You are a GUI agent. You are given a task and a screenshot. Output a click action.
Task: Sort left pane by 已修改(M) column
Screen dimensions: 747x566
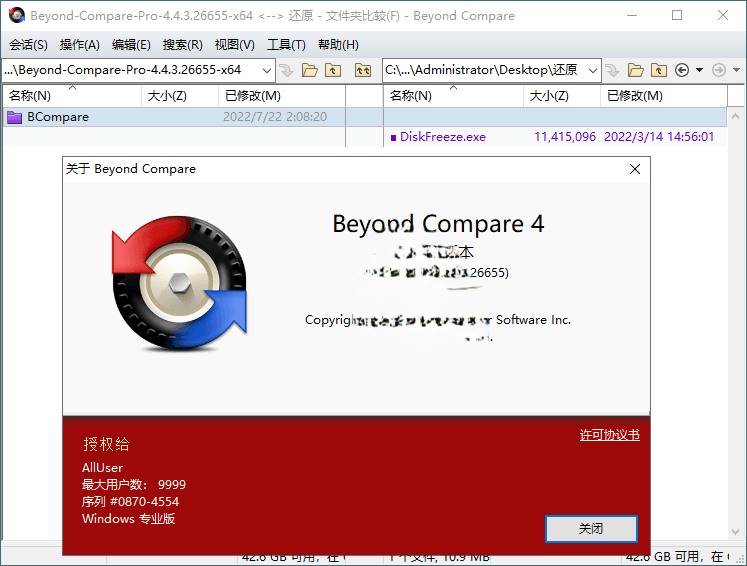click(x=282, y=96)
